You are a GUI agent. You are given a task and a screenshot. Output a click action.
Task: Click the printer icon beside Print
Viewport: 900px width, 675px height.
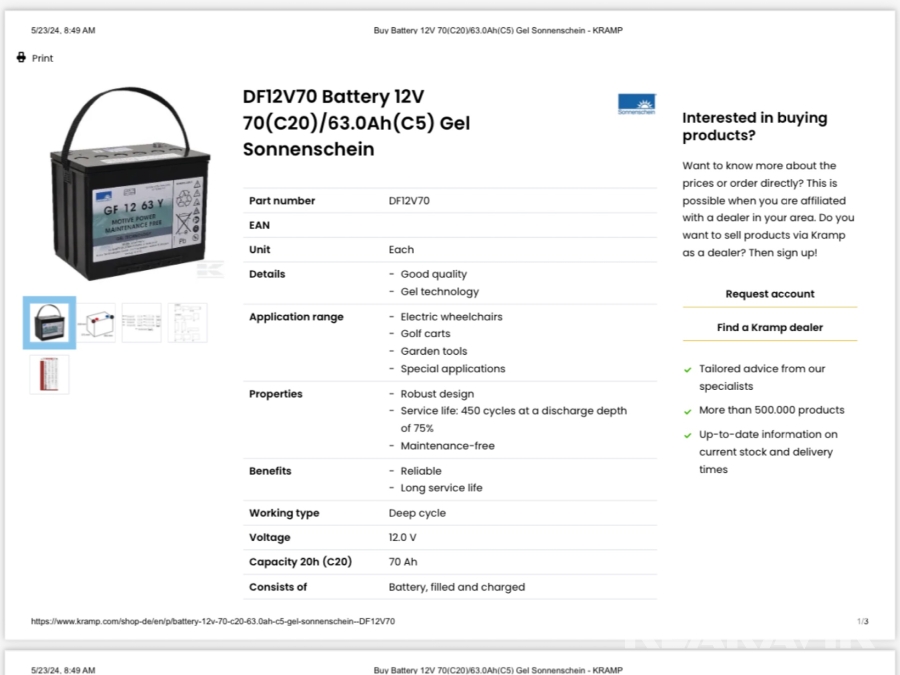point(21,57)
